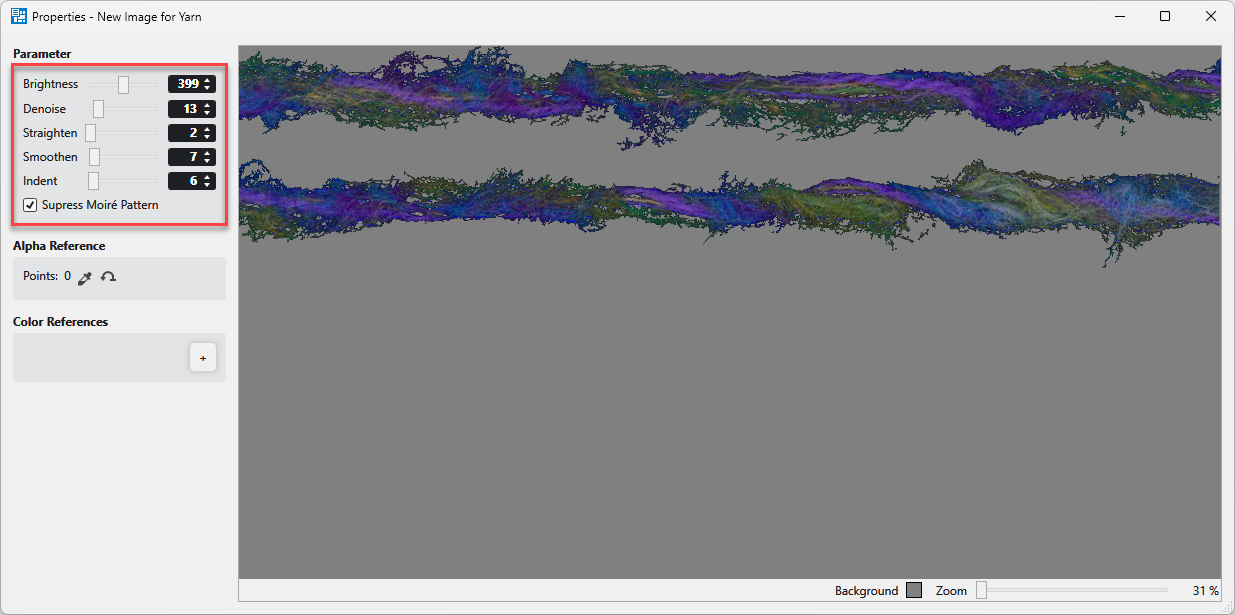Click the Brightness slider thumb
The image size is (1235, 615).
123,84
